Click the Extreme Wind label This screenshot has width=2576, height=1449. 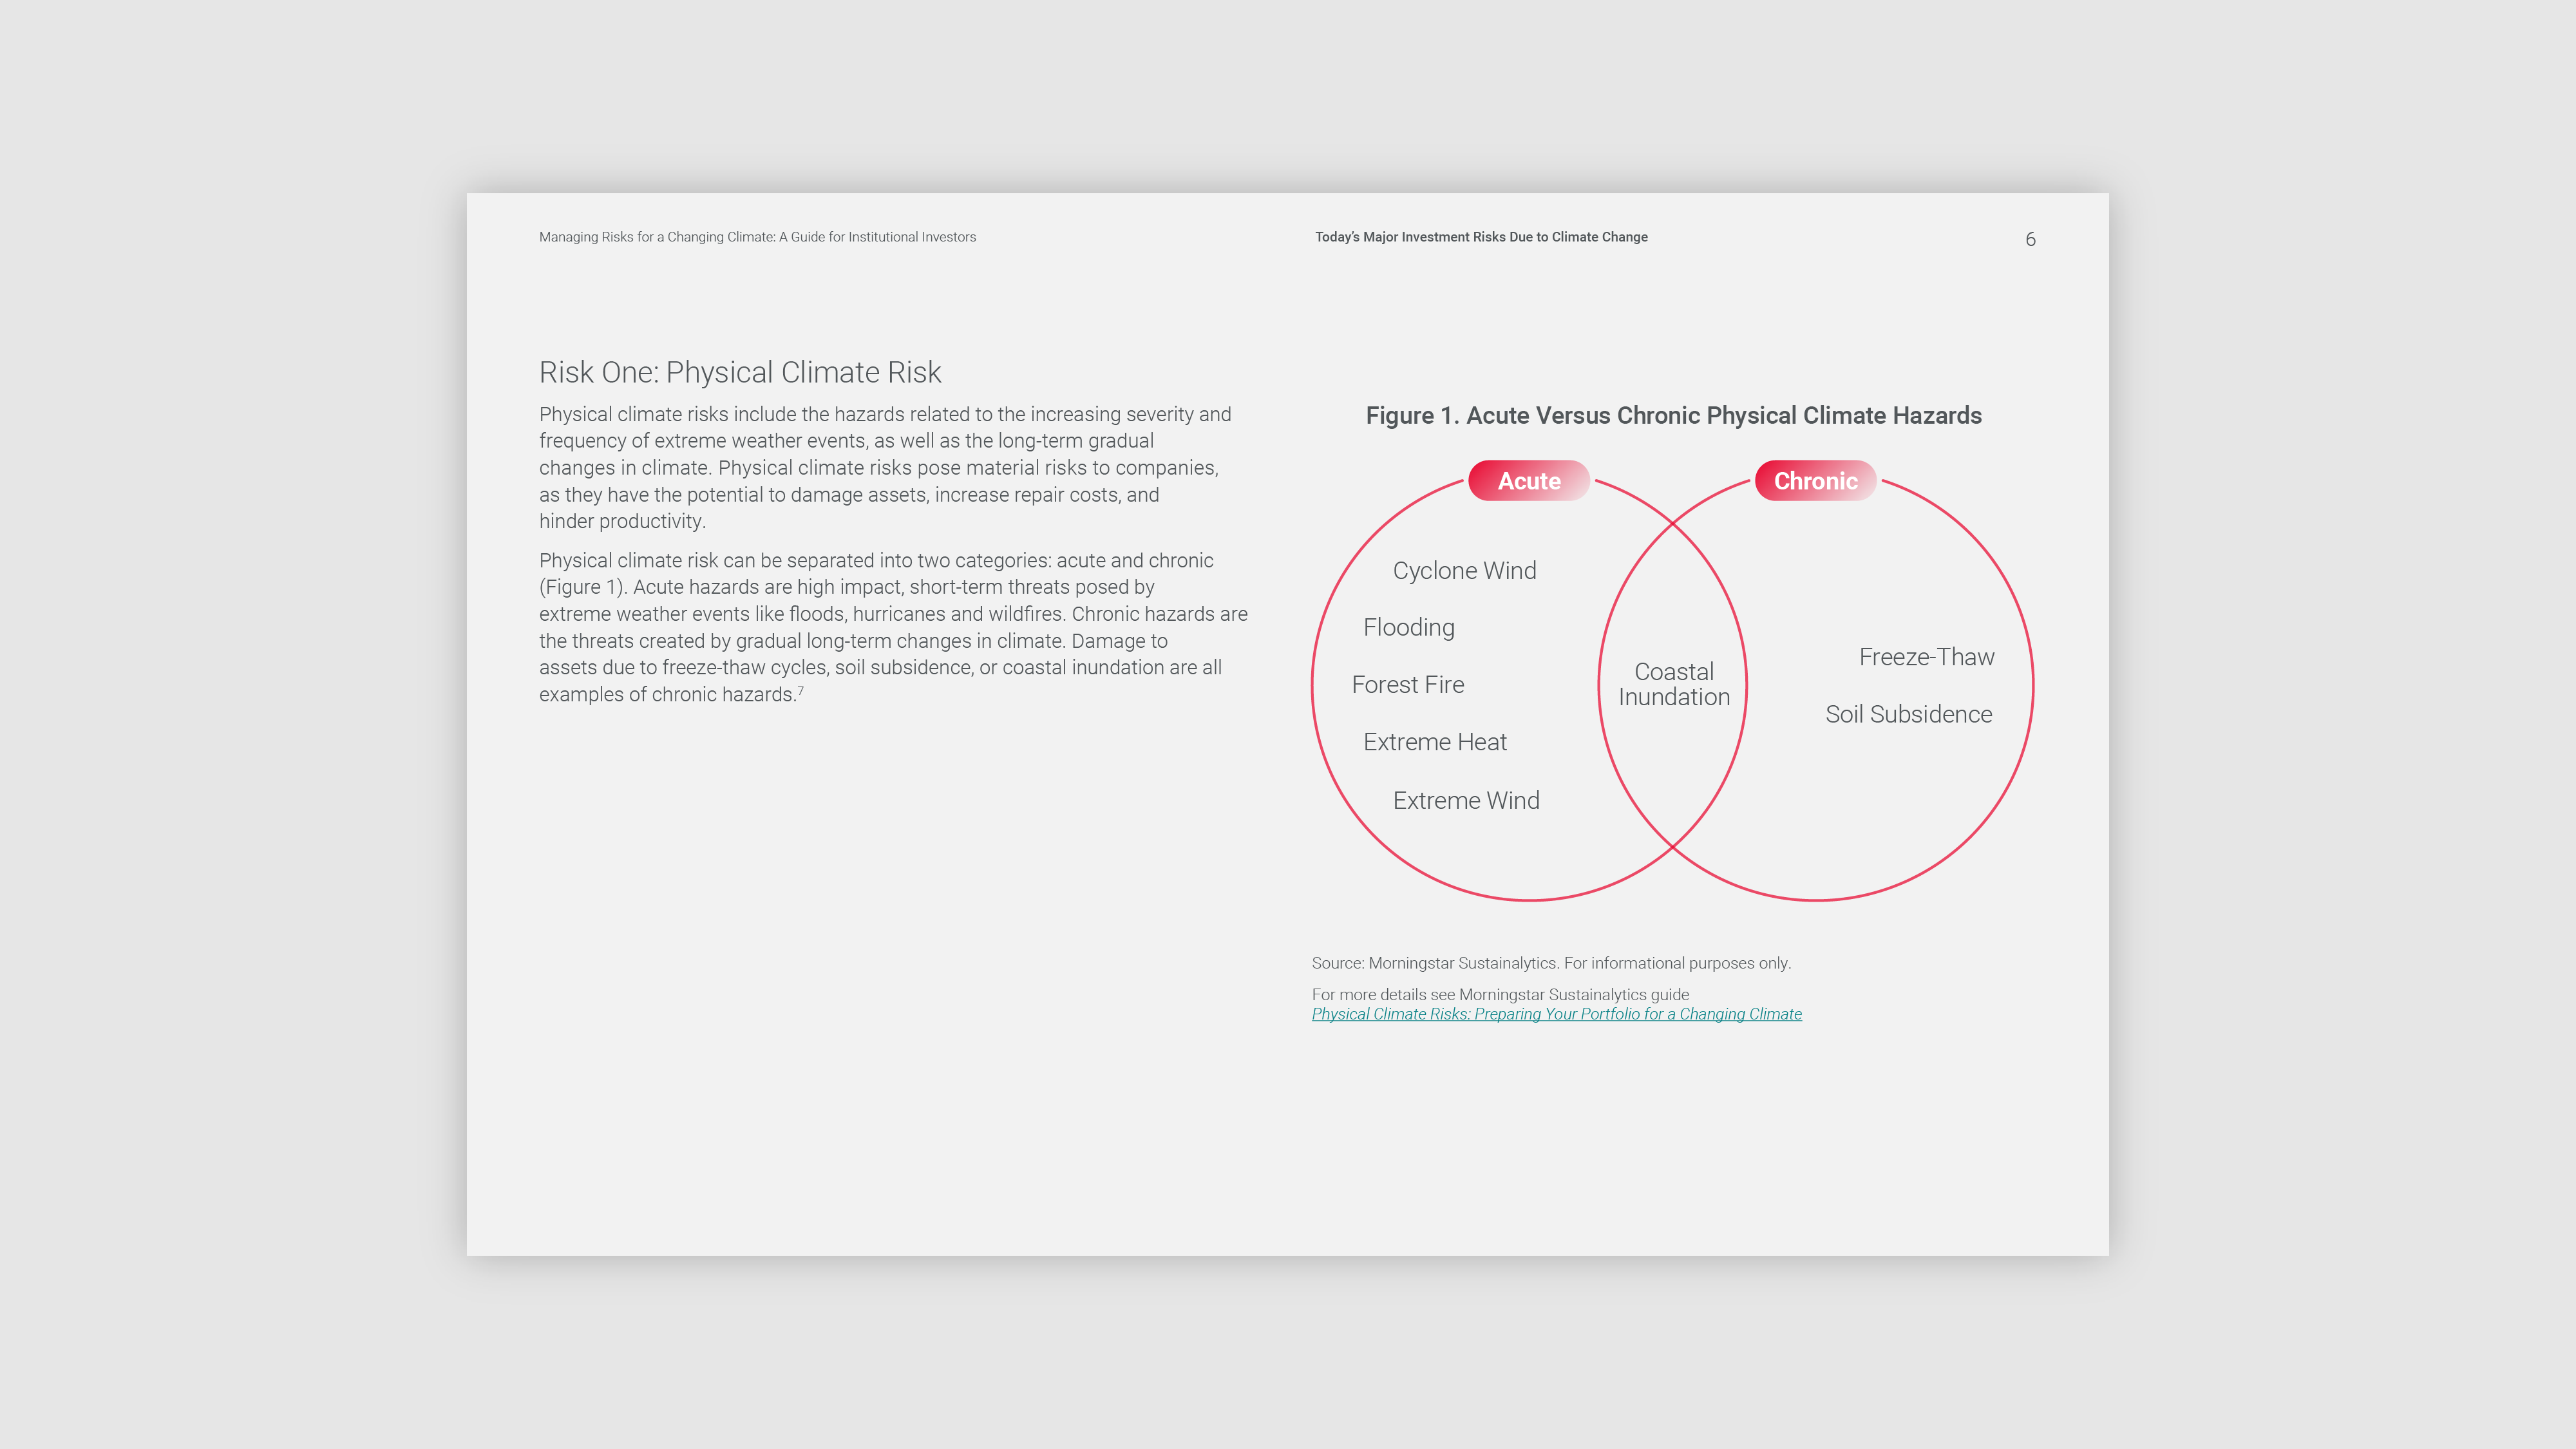coord(1465,800)
